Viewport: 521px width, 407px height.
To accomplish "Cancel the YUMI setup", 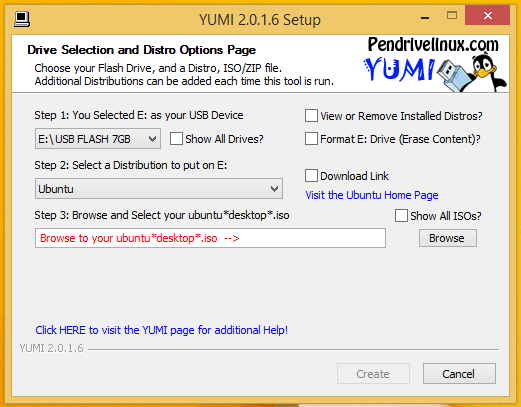I will [459, 374].
